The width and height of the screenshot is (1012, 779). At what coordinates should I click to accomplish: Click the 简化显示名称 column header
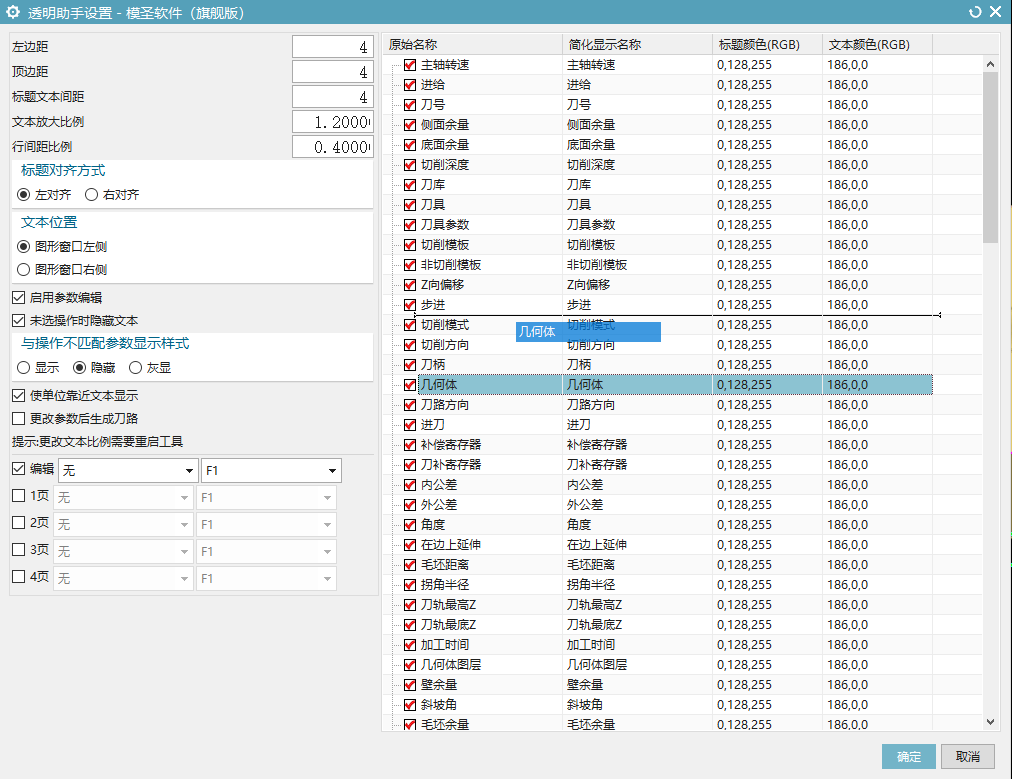pyautogui.click(x=638, y=45)
